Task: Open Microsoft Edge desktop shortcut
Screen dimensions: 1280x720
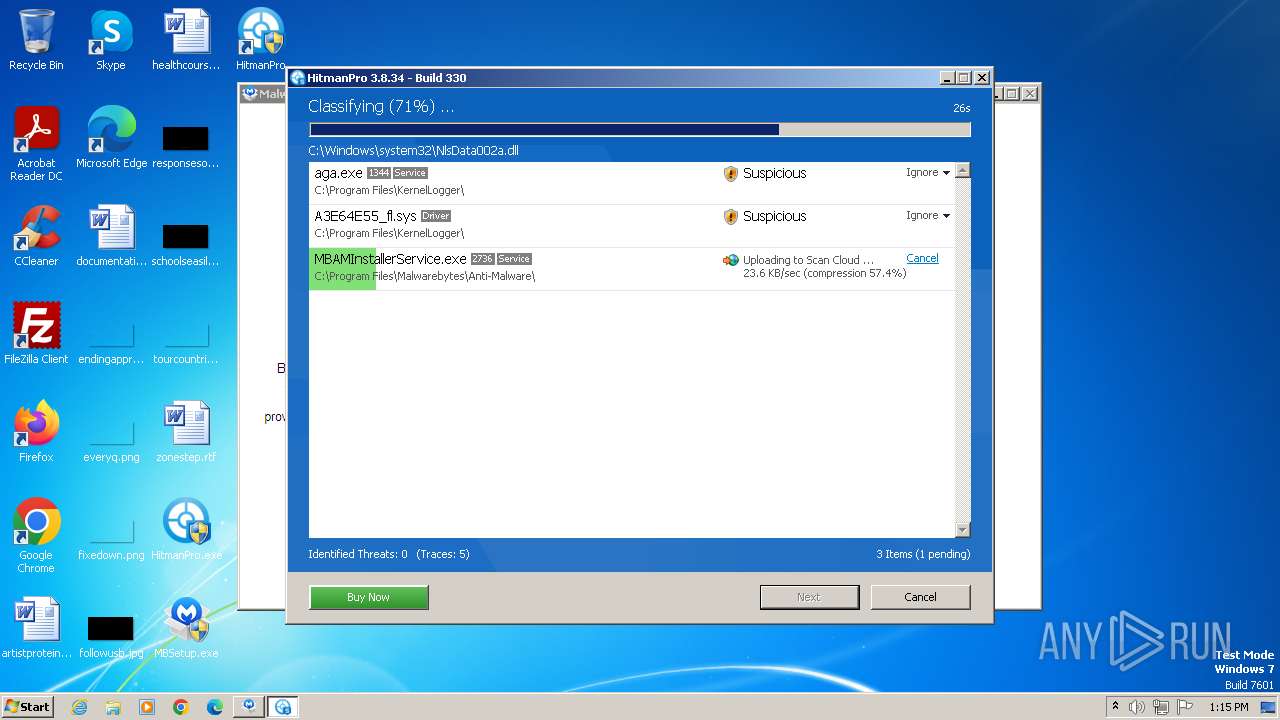Action: [x=111, y=138]
